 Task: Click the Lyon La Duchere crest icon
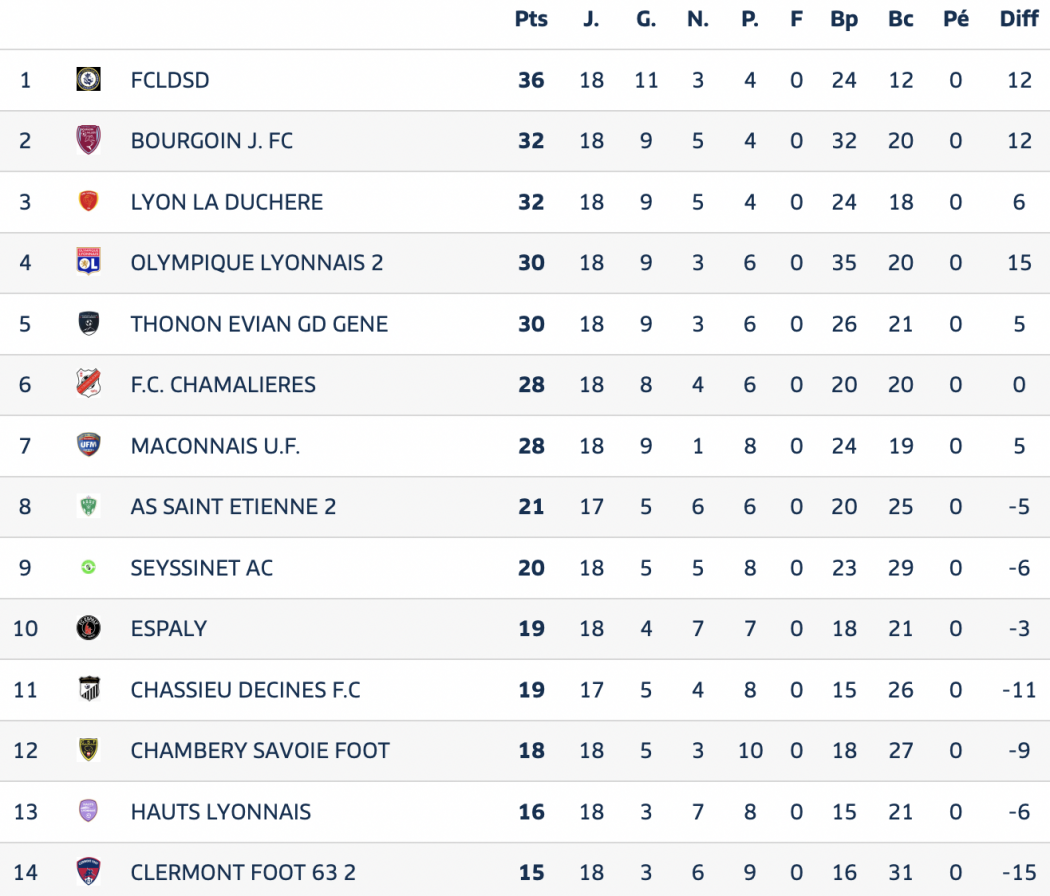click(x=88, y=201)
